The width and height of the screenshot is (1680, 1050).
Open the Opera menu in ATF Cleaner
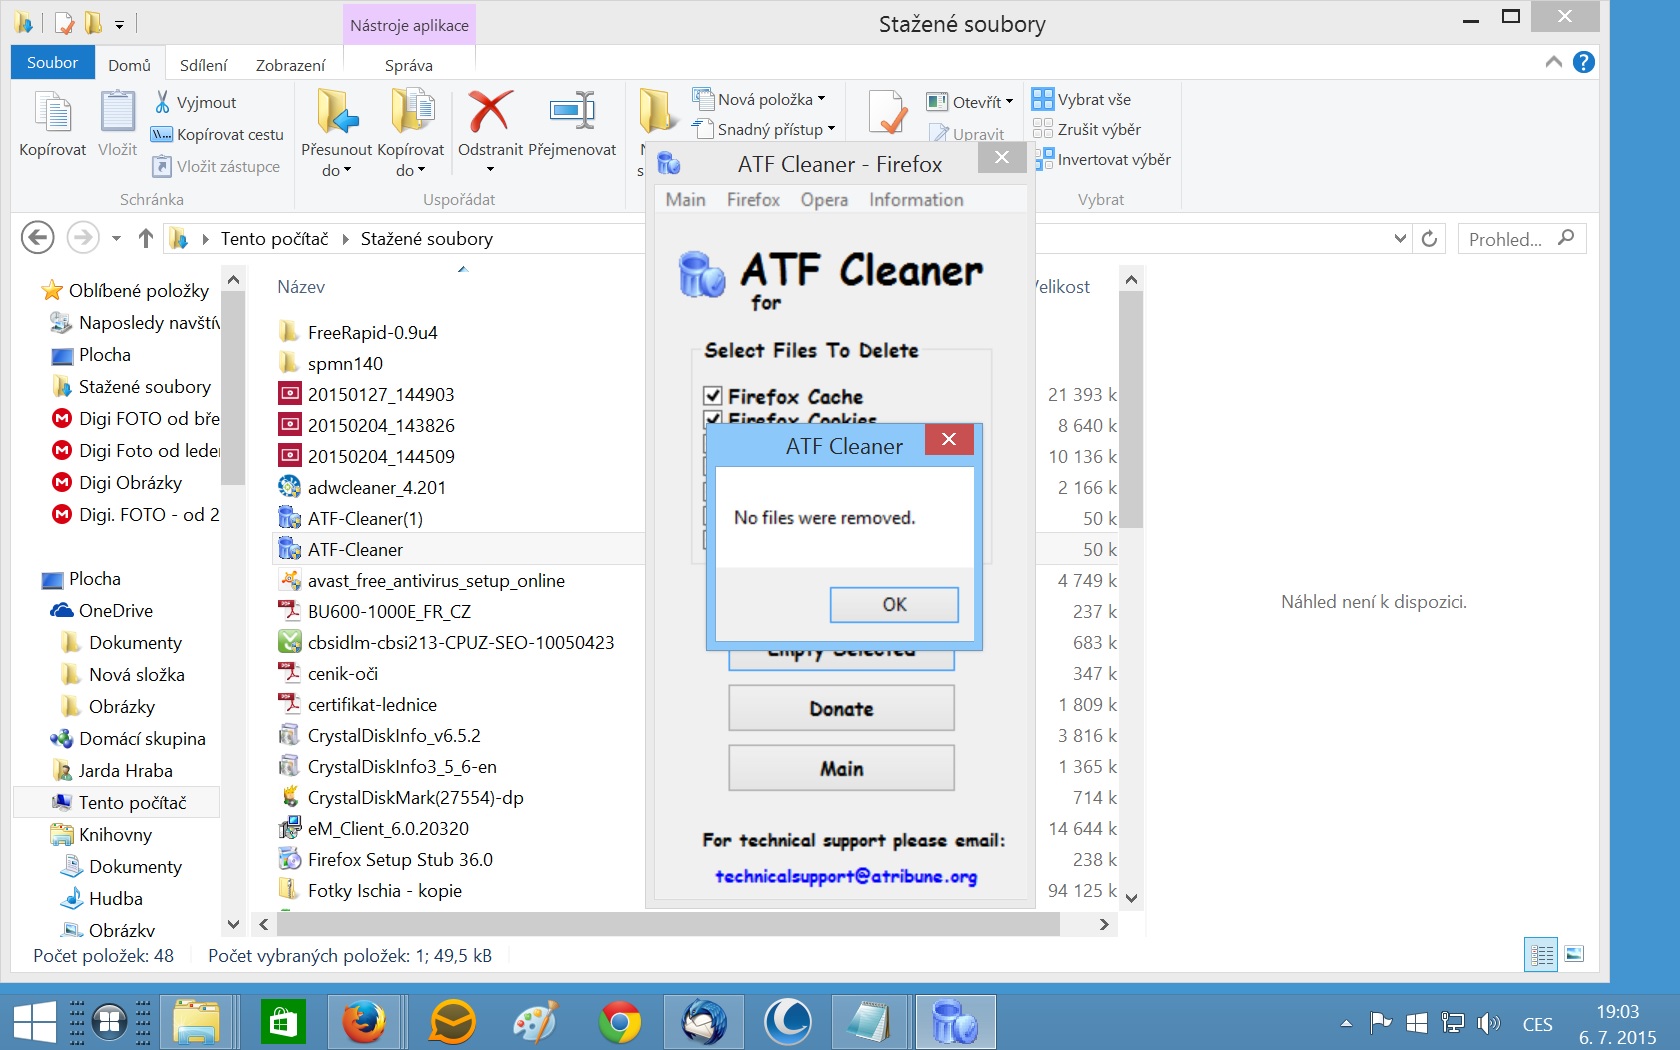(x=824, y=200)
